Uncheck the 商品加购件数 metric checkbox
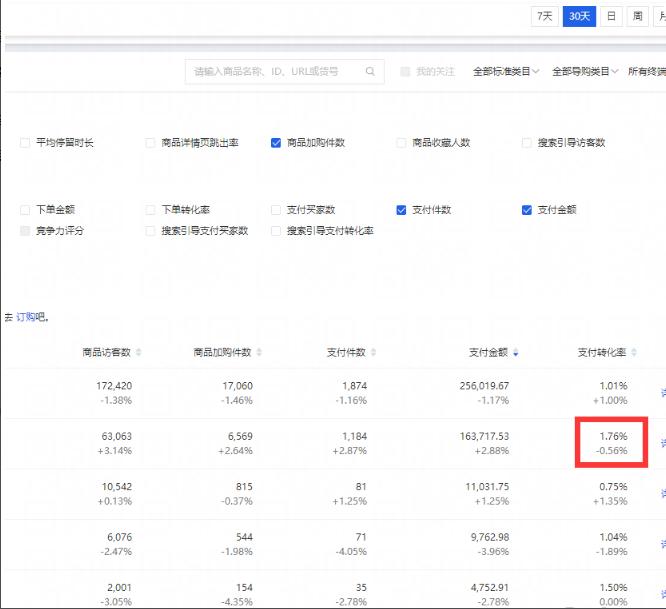Viewport: 666px width, 609px height. 276,143
